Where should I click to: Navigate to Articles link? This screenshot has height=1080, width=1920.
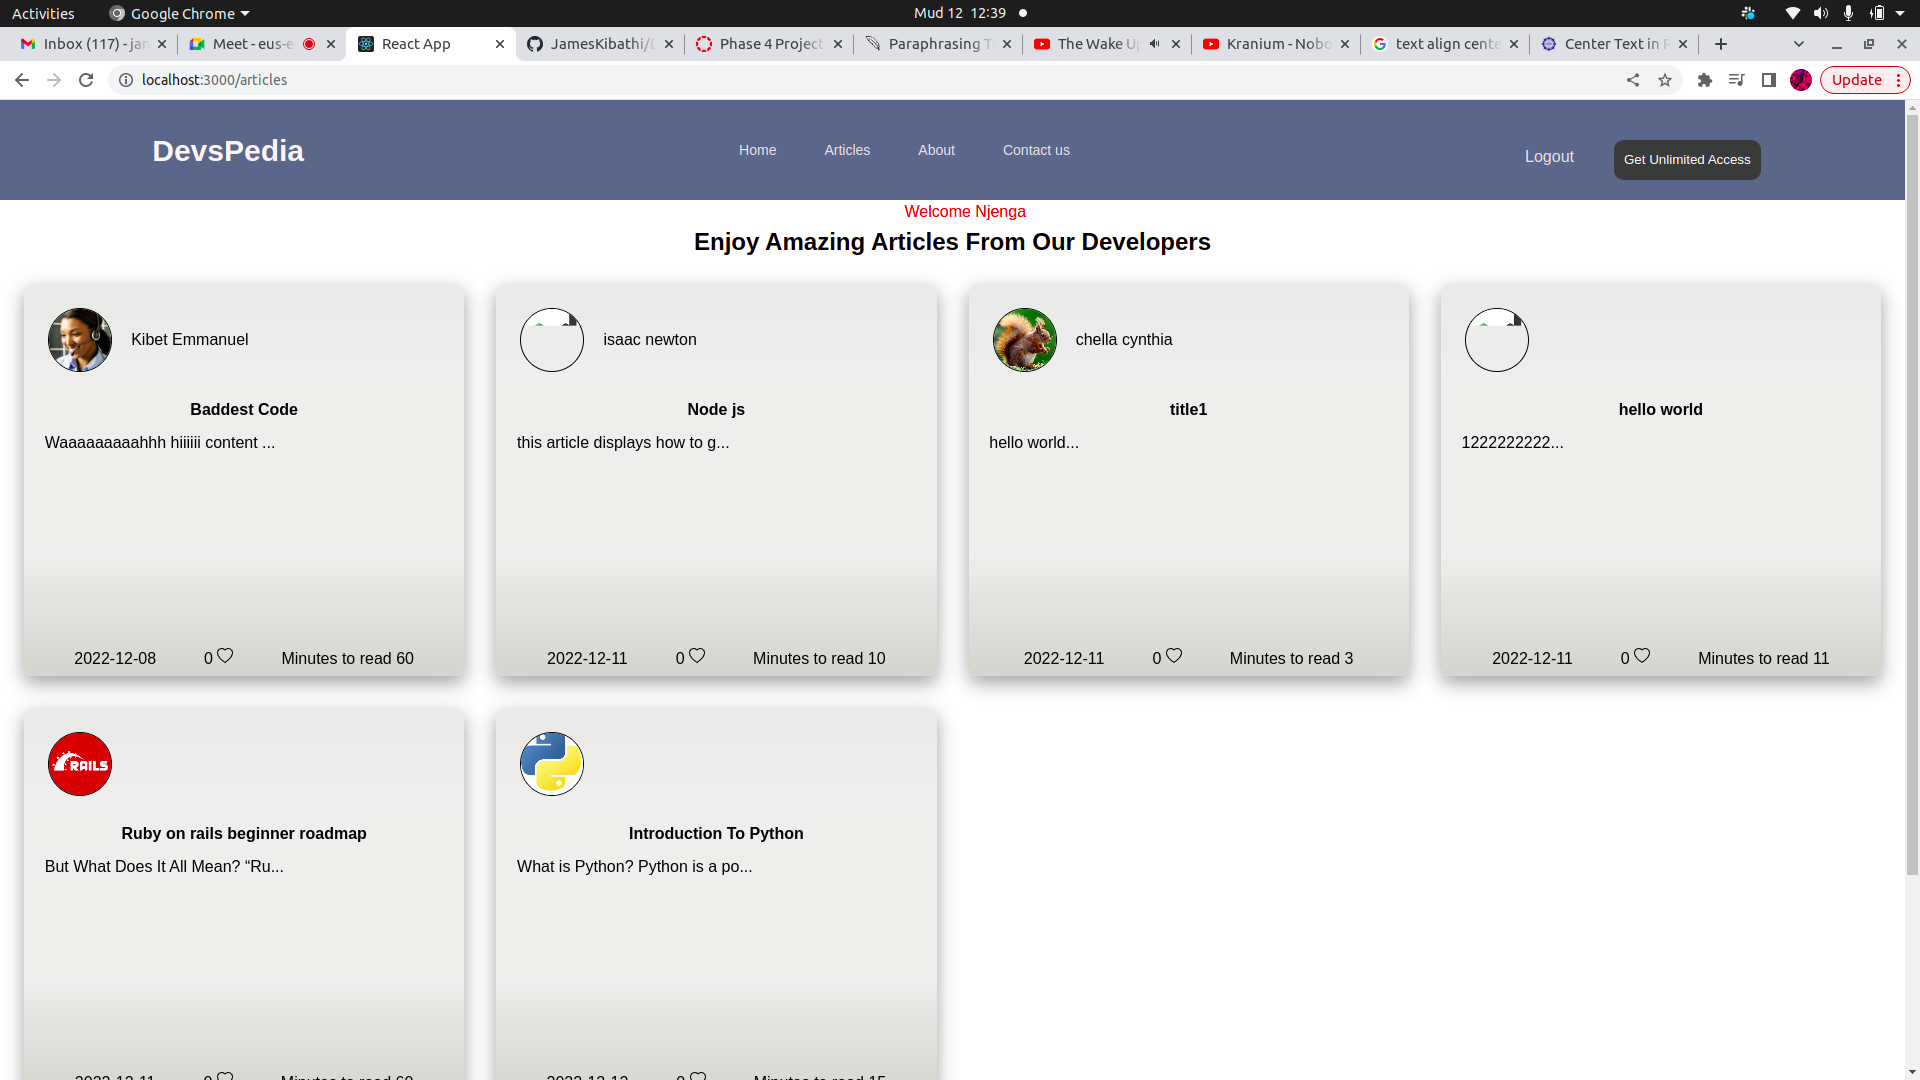point(847,150)
